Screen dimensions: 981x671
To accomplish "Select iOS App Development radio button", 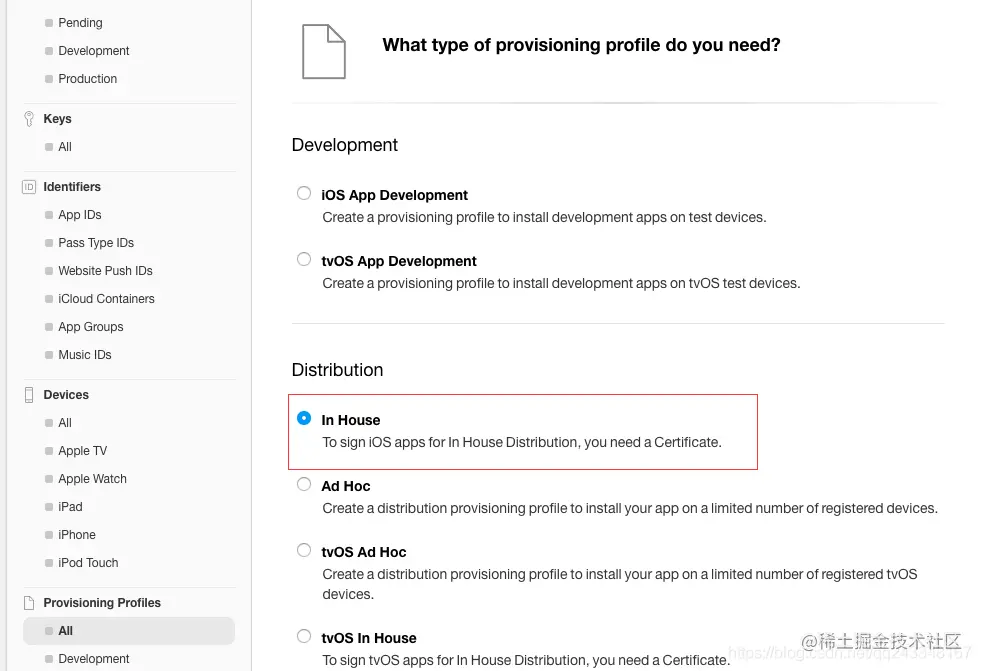I will point(304,194).
